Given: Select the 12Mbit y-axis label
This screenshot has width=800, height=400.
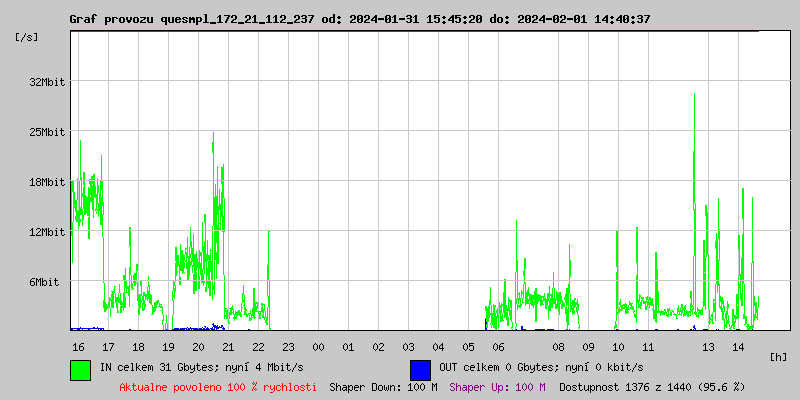Looking at the screenshot, I should click(x=46, y=232).
